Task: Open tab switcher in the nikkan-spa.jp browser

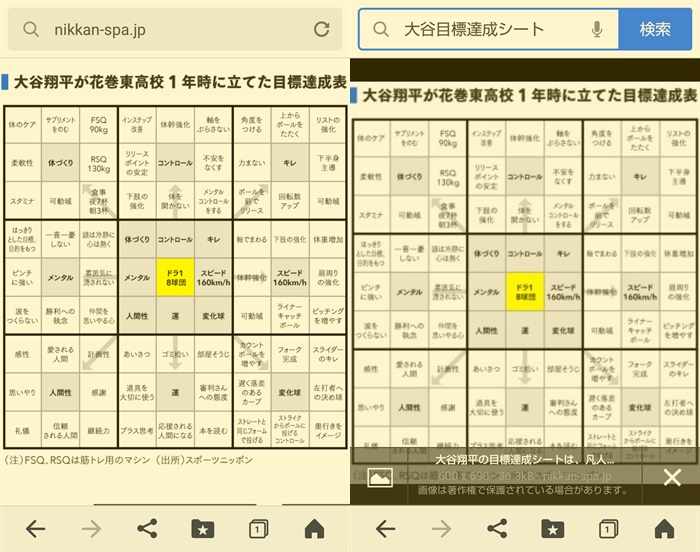Action: [x=257, y=527]
